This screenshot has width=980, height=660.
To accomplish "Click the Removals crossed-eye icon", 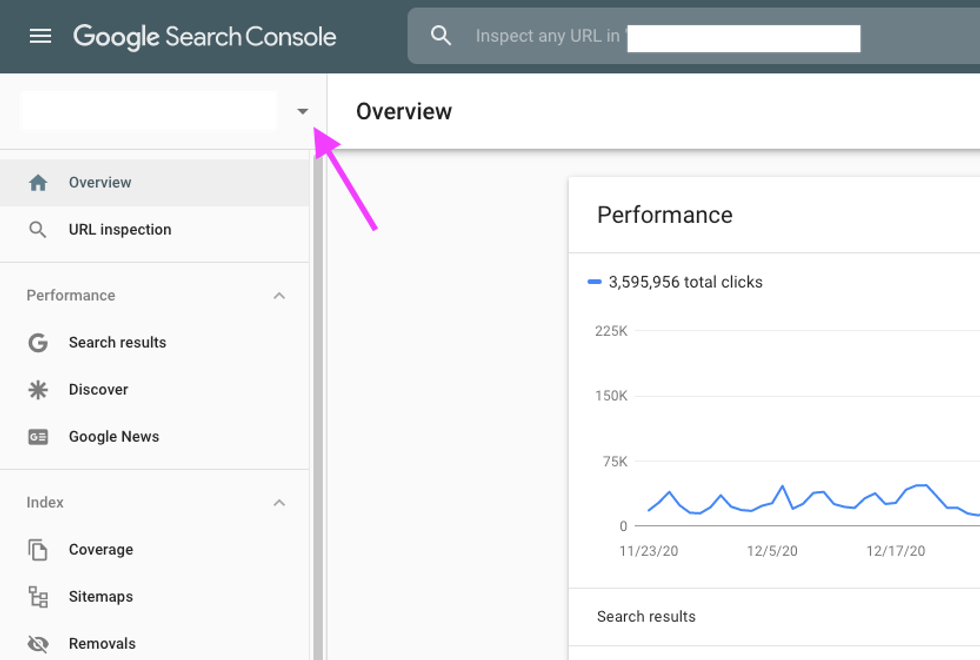I will [x=38, y=644].
